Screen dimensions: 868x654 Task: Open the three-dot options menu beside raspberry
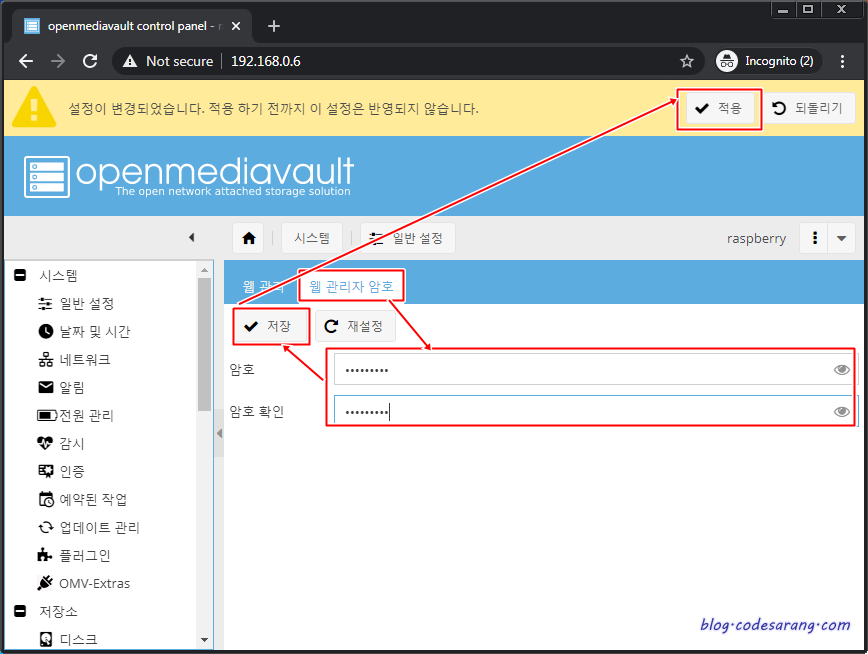[814, 238]
